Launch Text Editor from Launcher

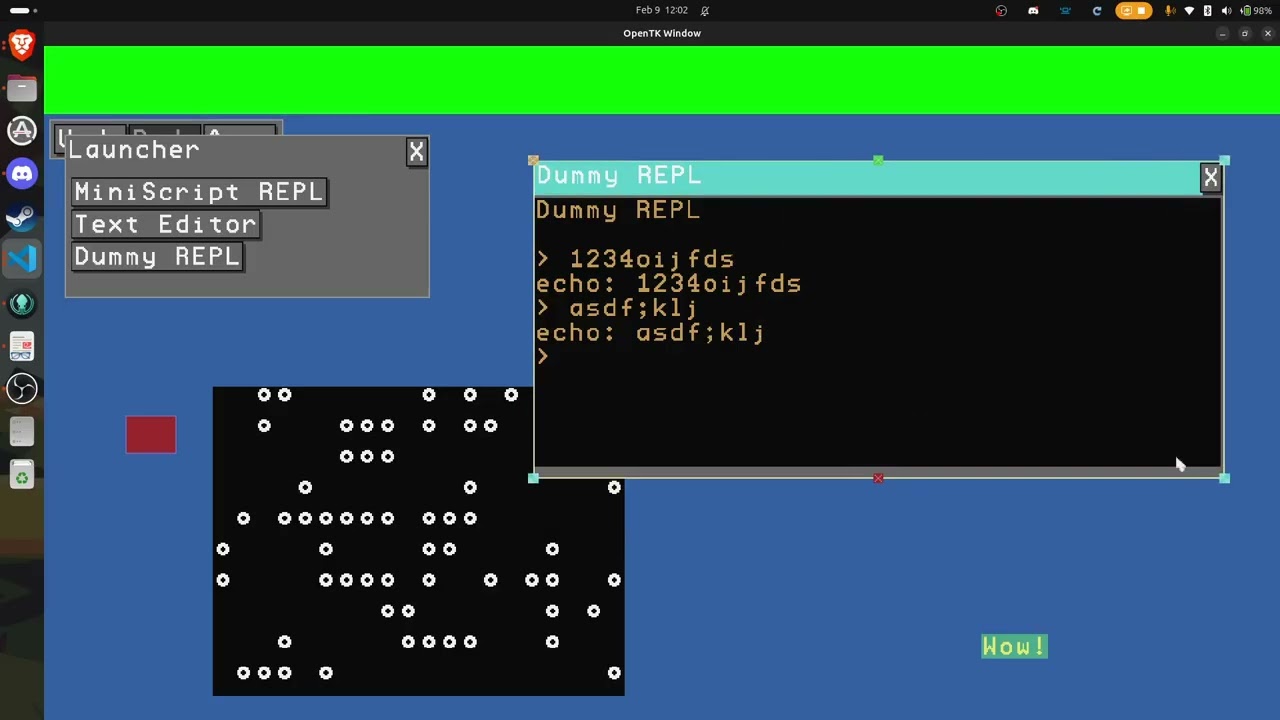(166, 225)
